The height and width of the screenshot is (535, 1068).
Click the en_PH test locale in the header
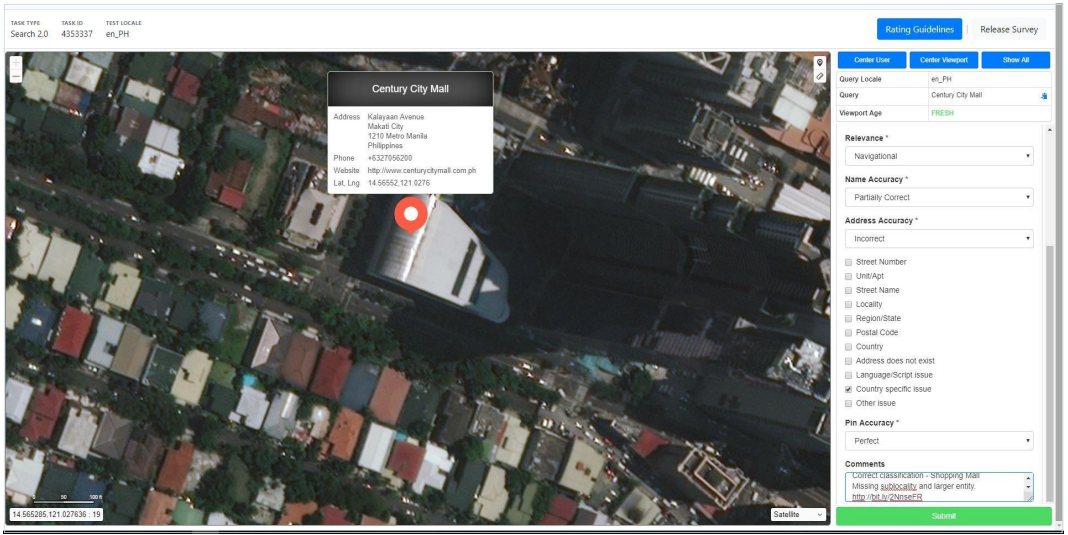[117, 33]
